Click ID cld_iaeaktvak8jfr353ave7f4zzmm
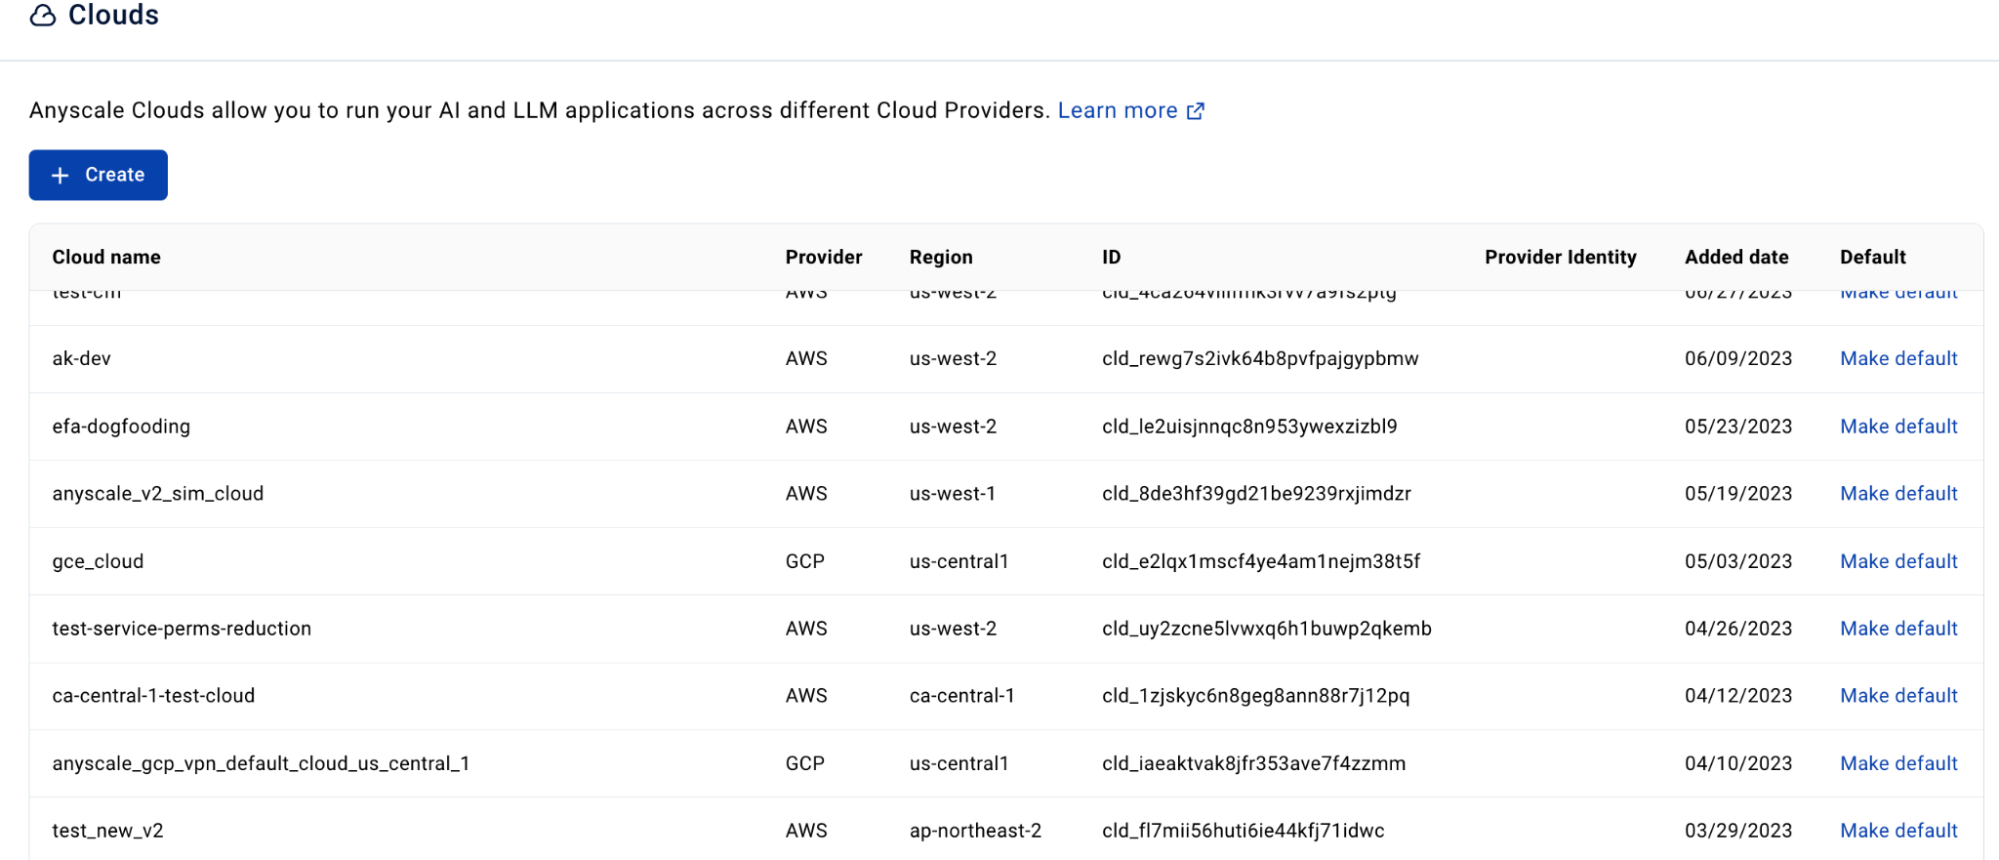The width and height of the screenshot is (1999, 860). pos(1253,763)
